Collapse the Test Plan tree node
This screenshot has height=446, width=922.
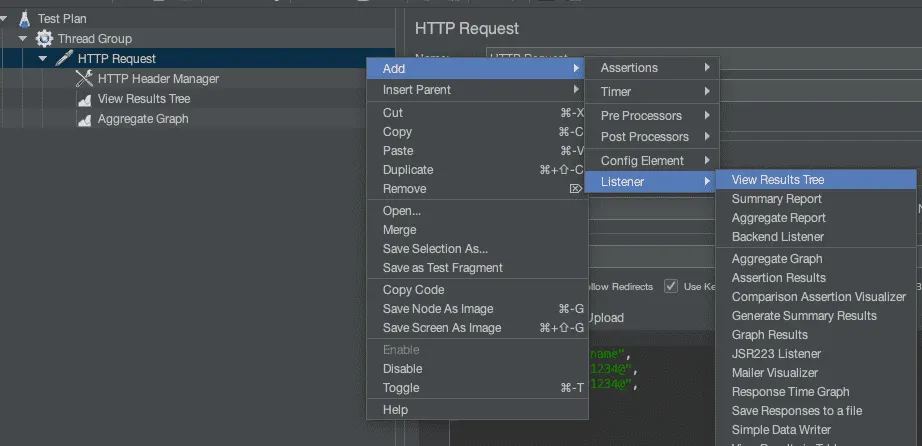[x=5, y=19]
